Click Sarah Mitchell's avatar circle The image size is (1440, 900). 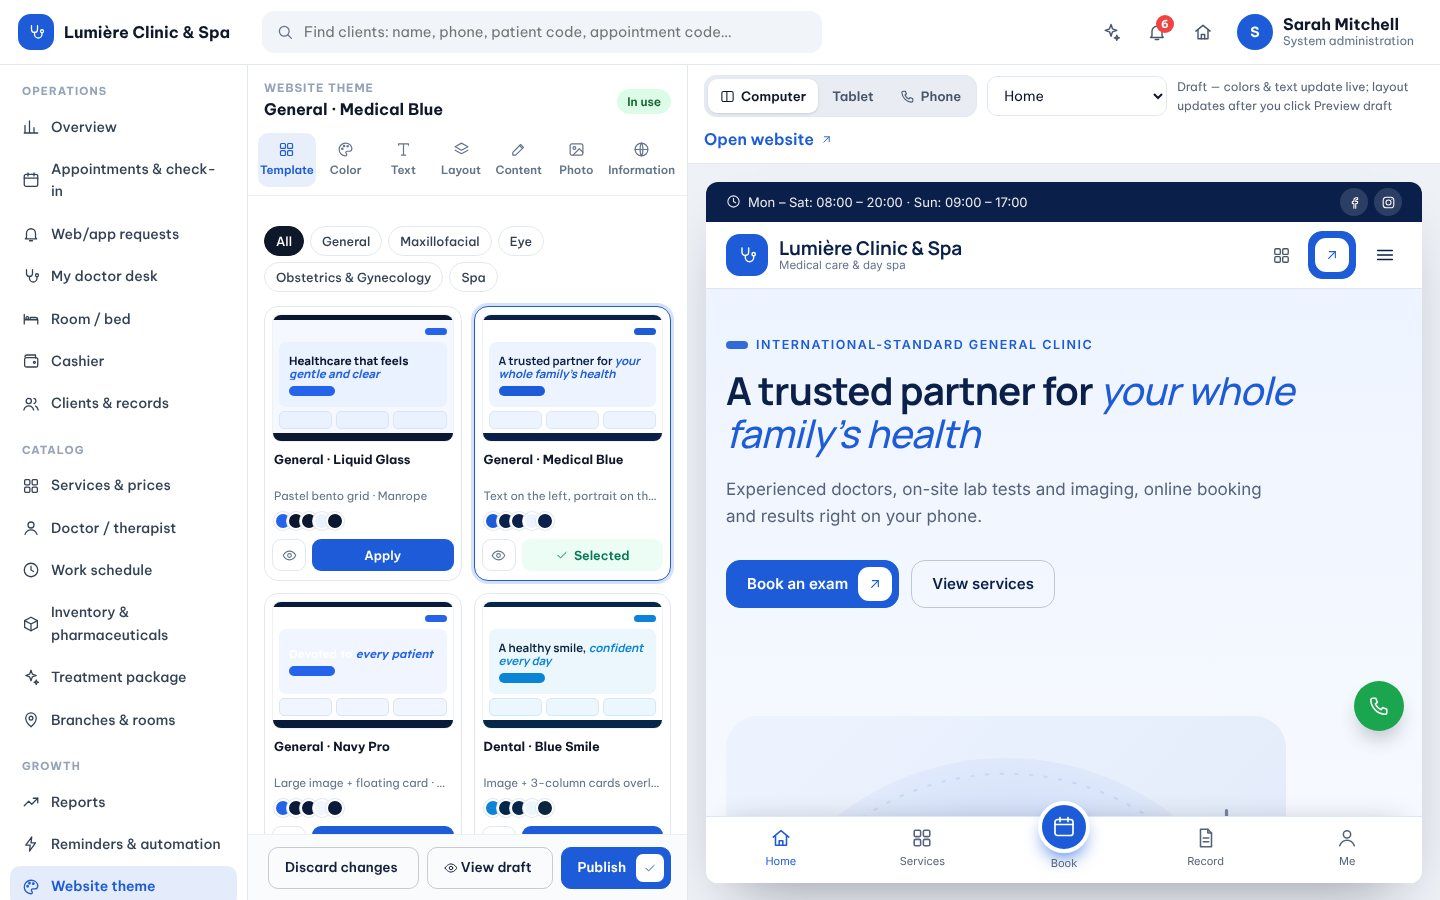pos(1255,32)
